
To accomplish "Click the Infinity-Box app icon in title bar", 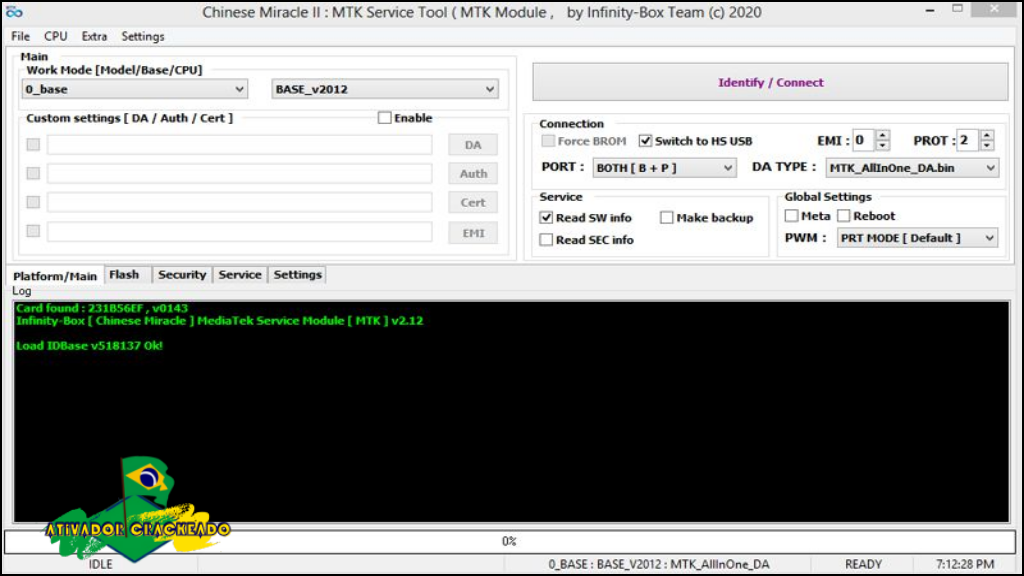I will (14, 12).
